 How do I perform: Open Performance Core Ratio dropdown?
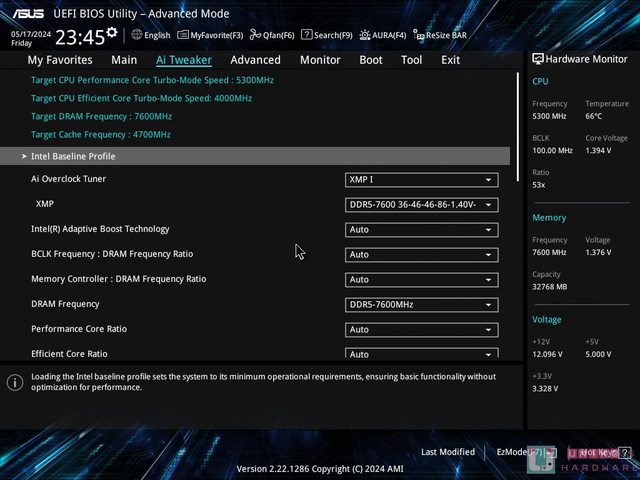421,330
